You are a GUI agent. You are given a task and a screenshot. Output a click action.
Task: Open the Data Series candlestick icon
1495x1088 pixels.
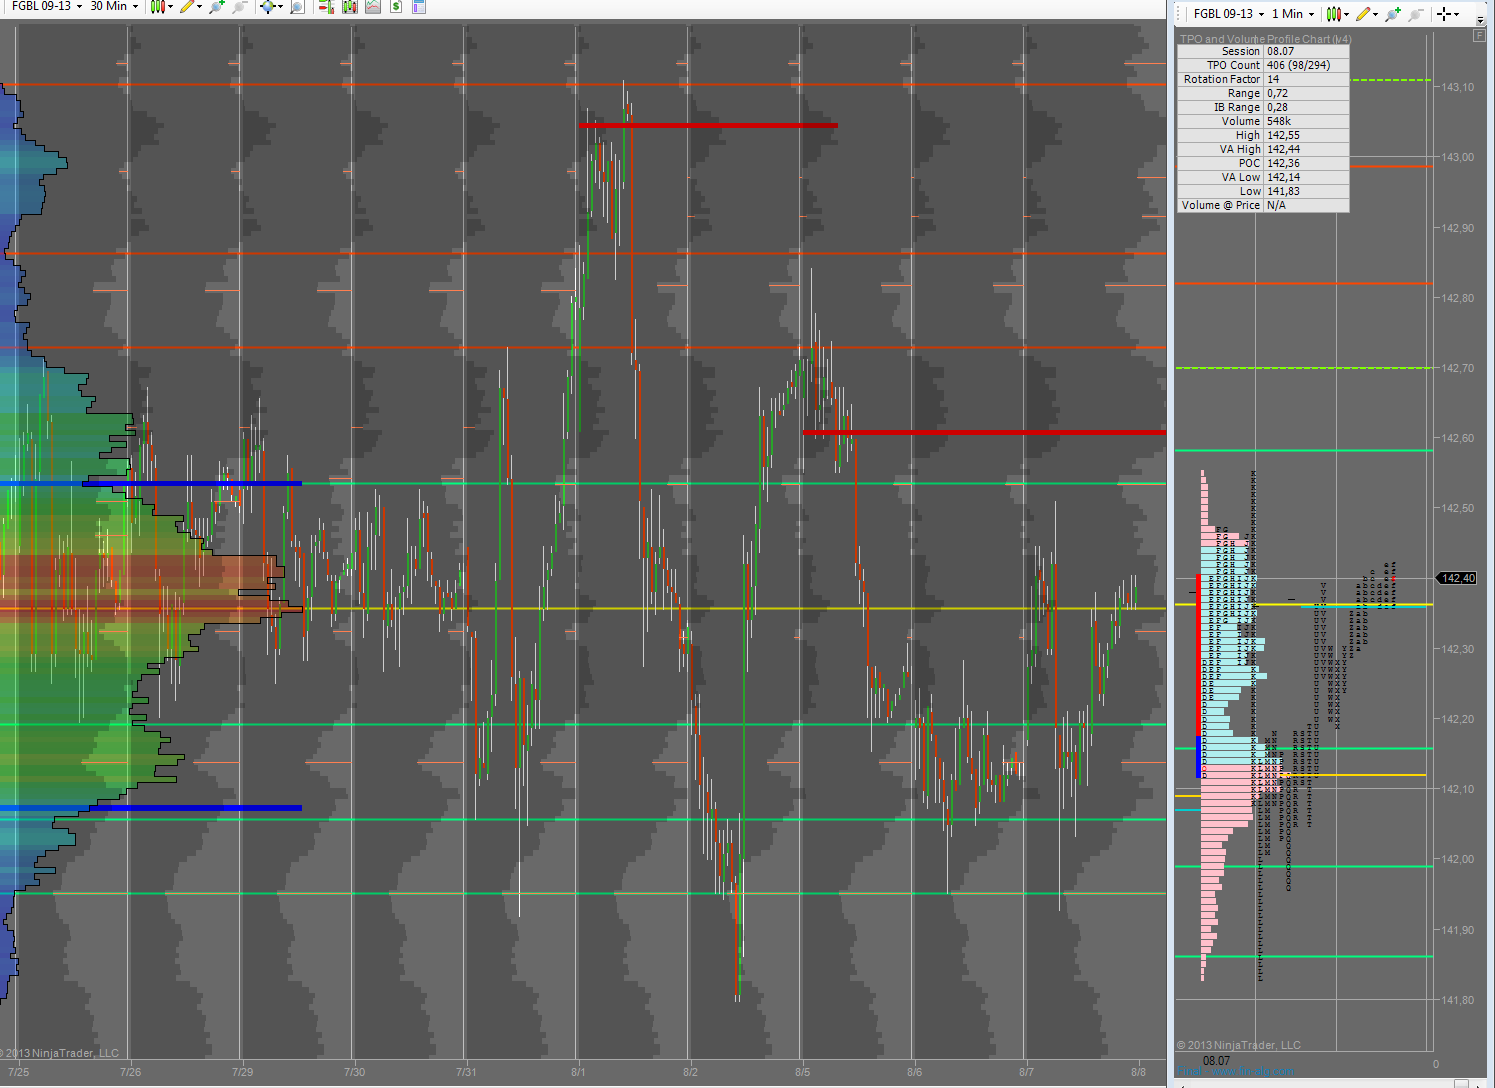click(x=349, y=7)
